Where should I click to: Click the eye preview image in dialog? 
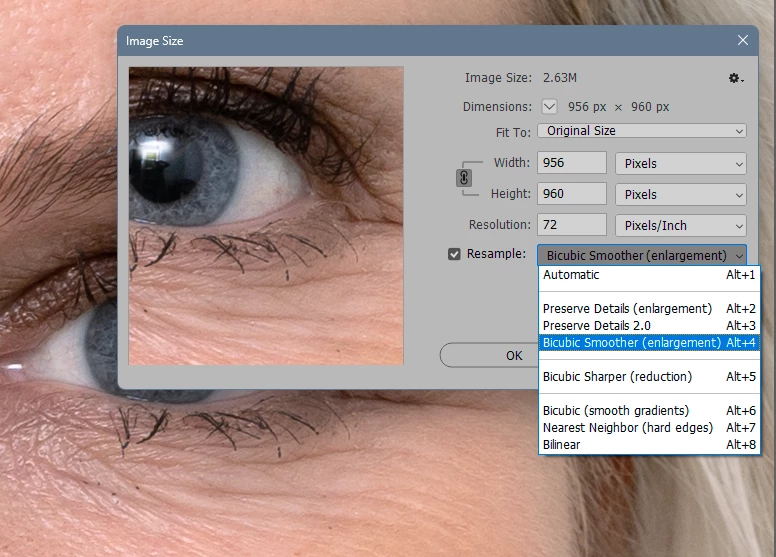[266, 216]
